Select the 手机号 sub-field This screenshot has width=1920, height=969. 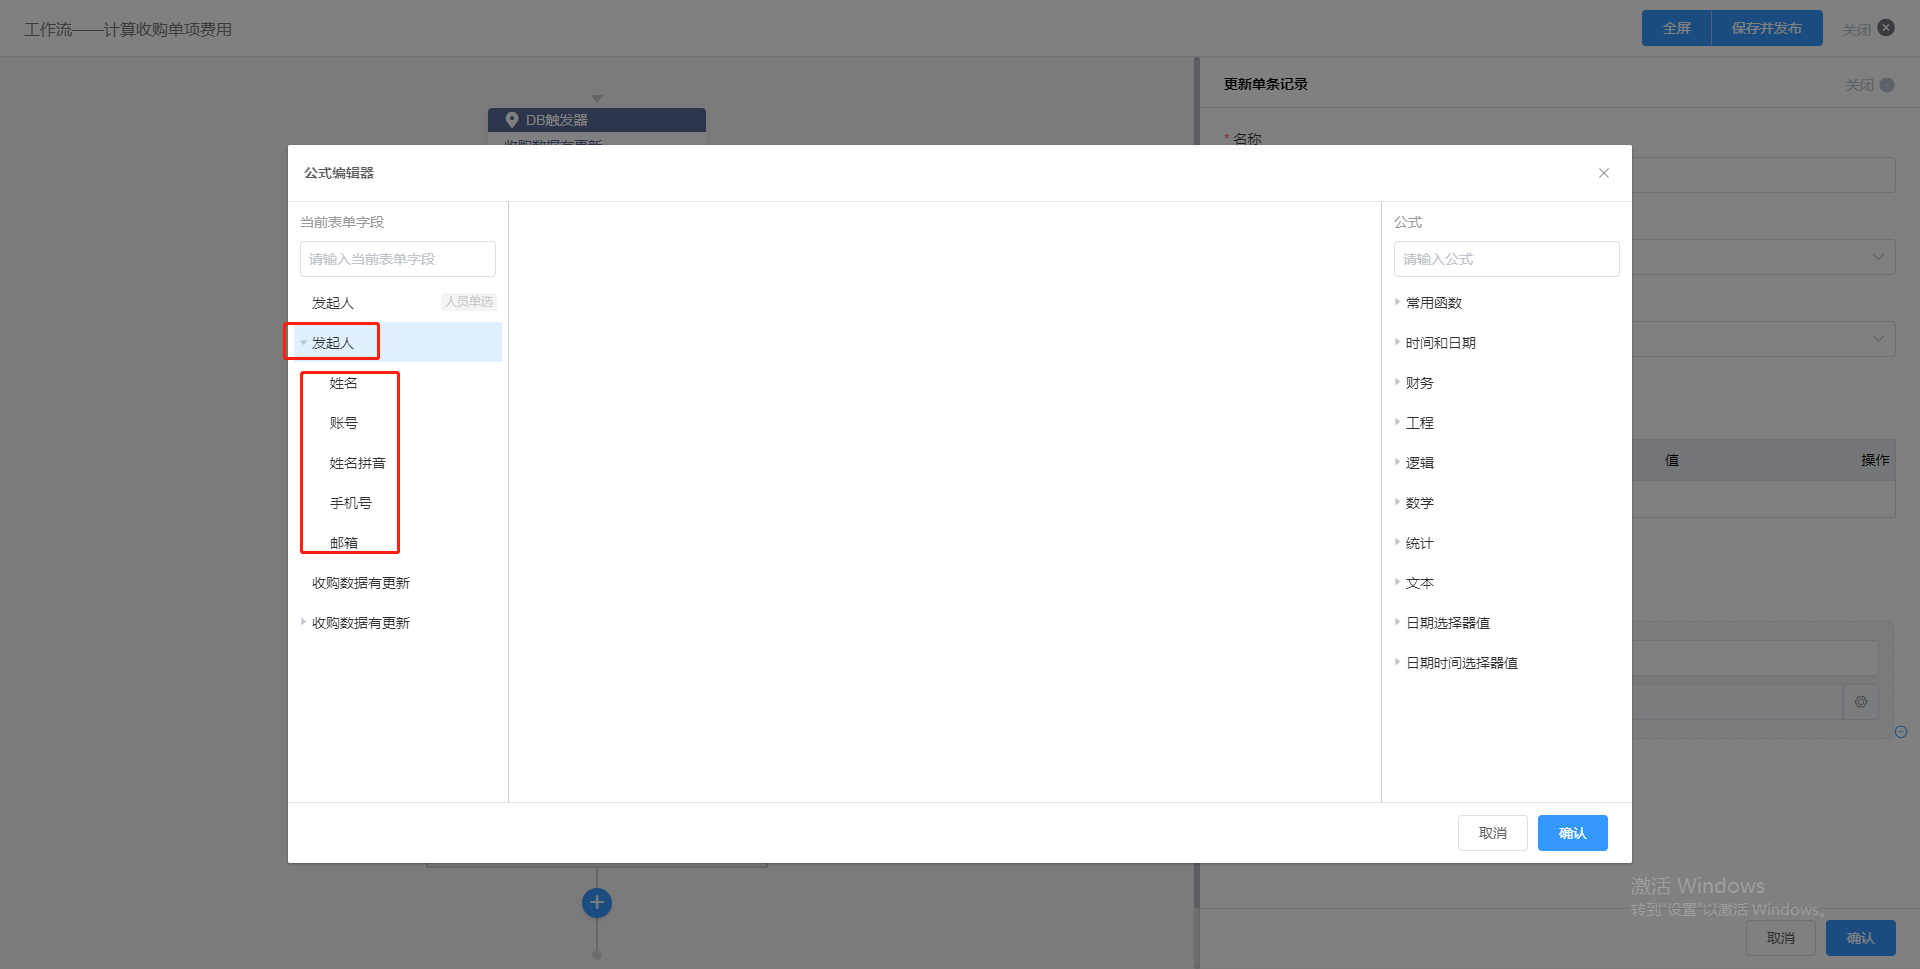[x=350, y=503]
